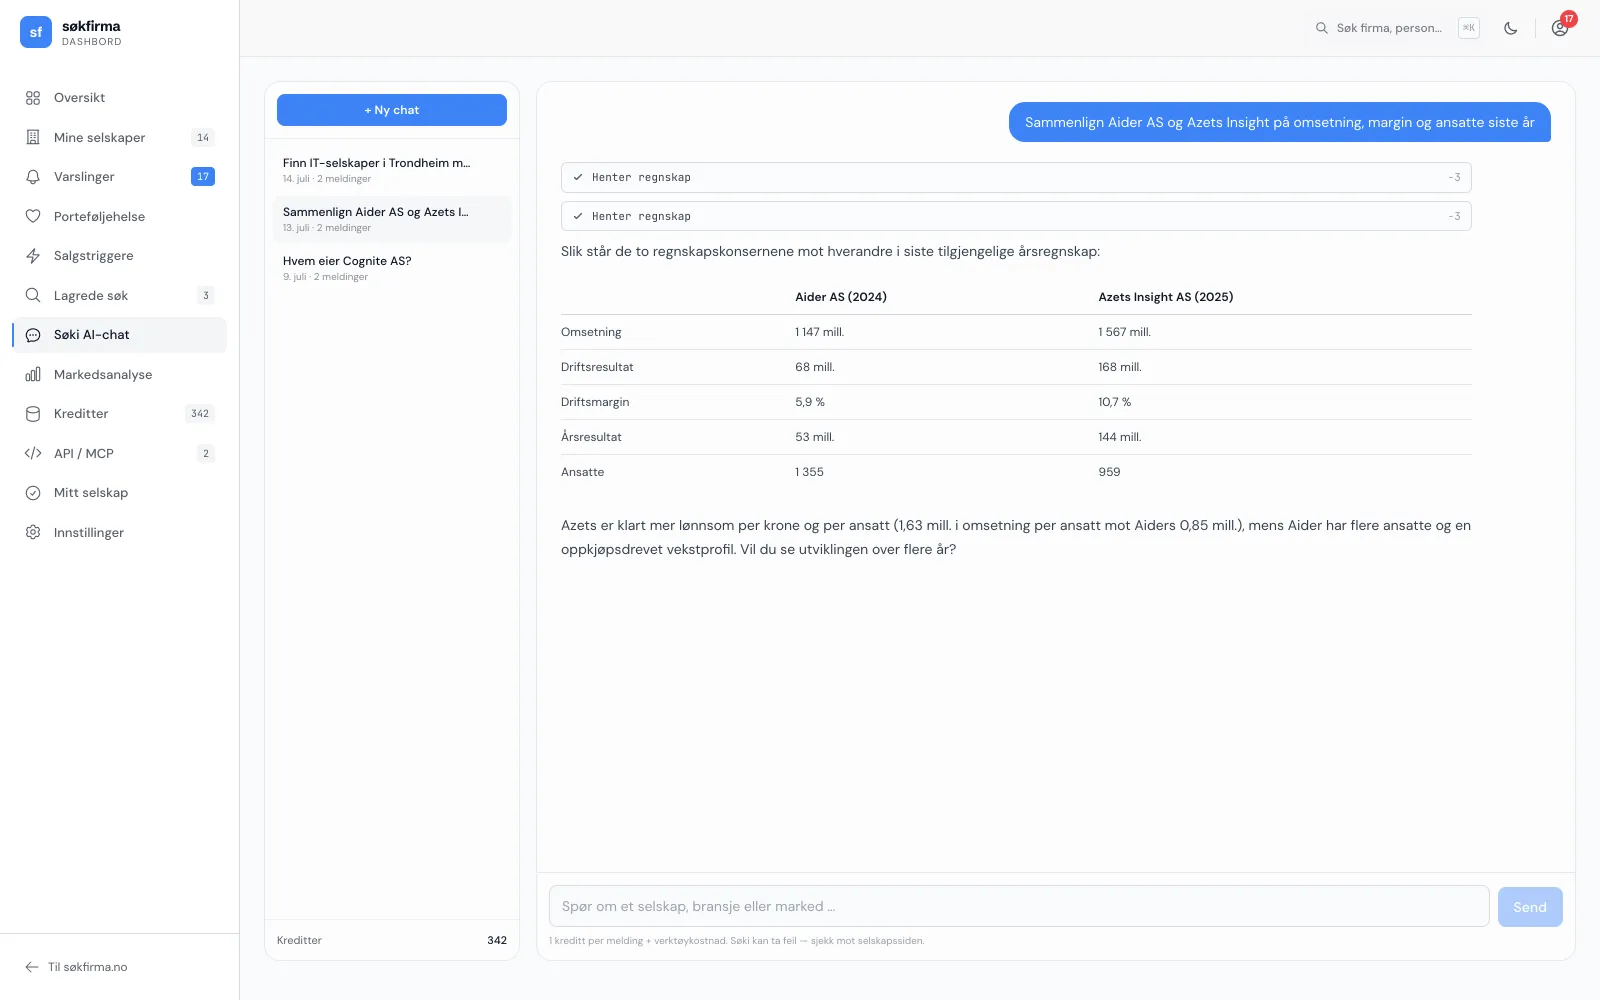Viewport: 1600px width, 1000px height.
Task: Open Lagrede søk
Action: [x=120, y=295]
